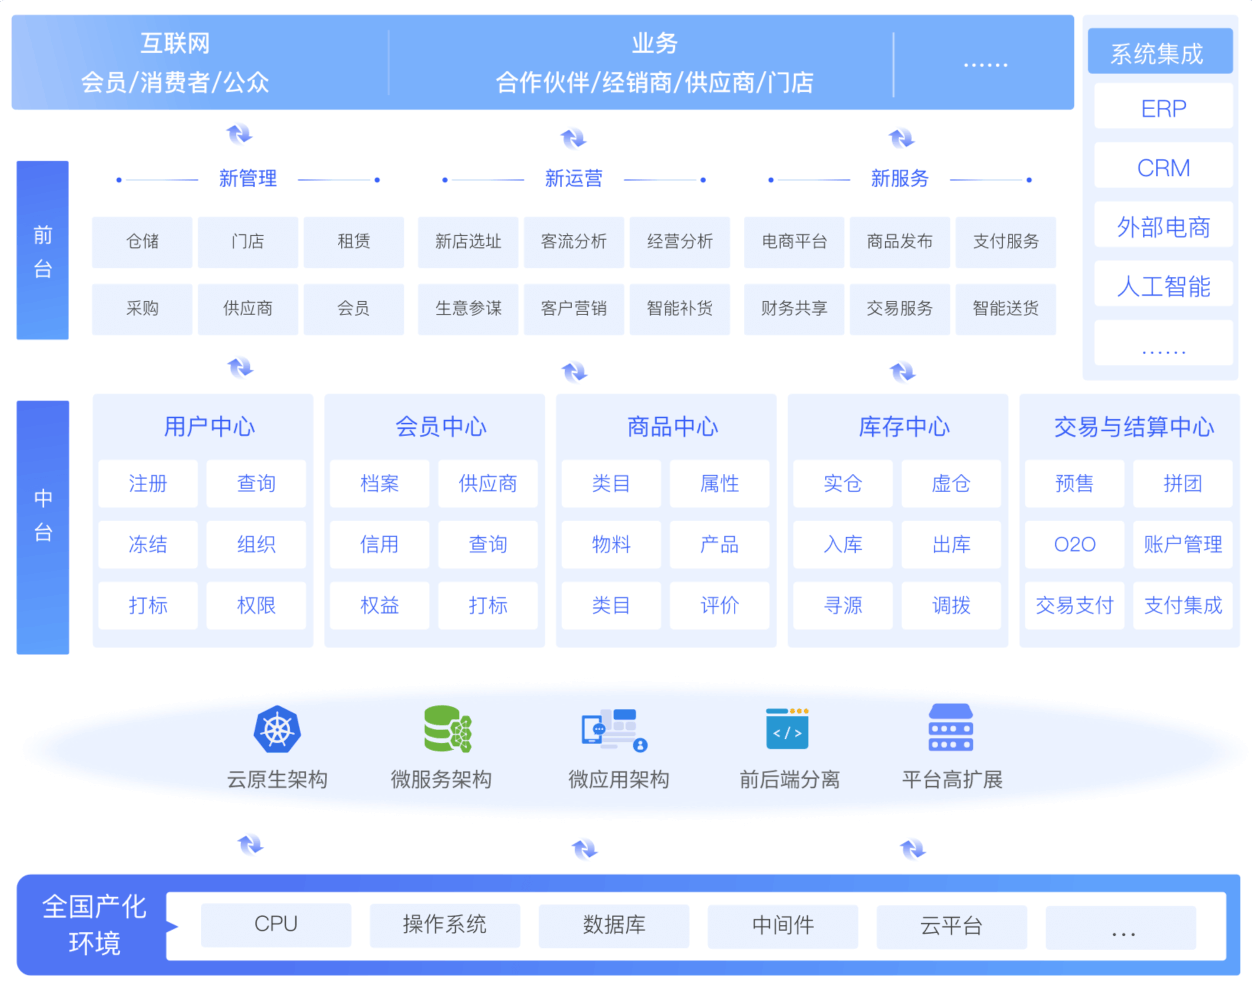Image resolution: width=1252 pixels, height=988 pixels.
Task: Click the 智能送货 tile
Action: click(x=1006, y=308)
